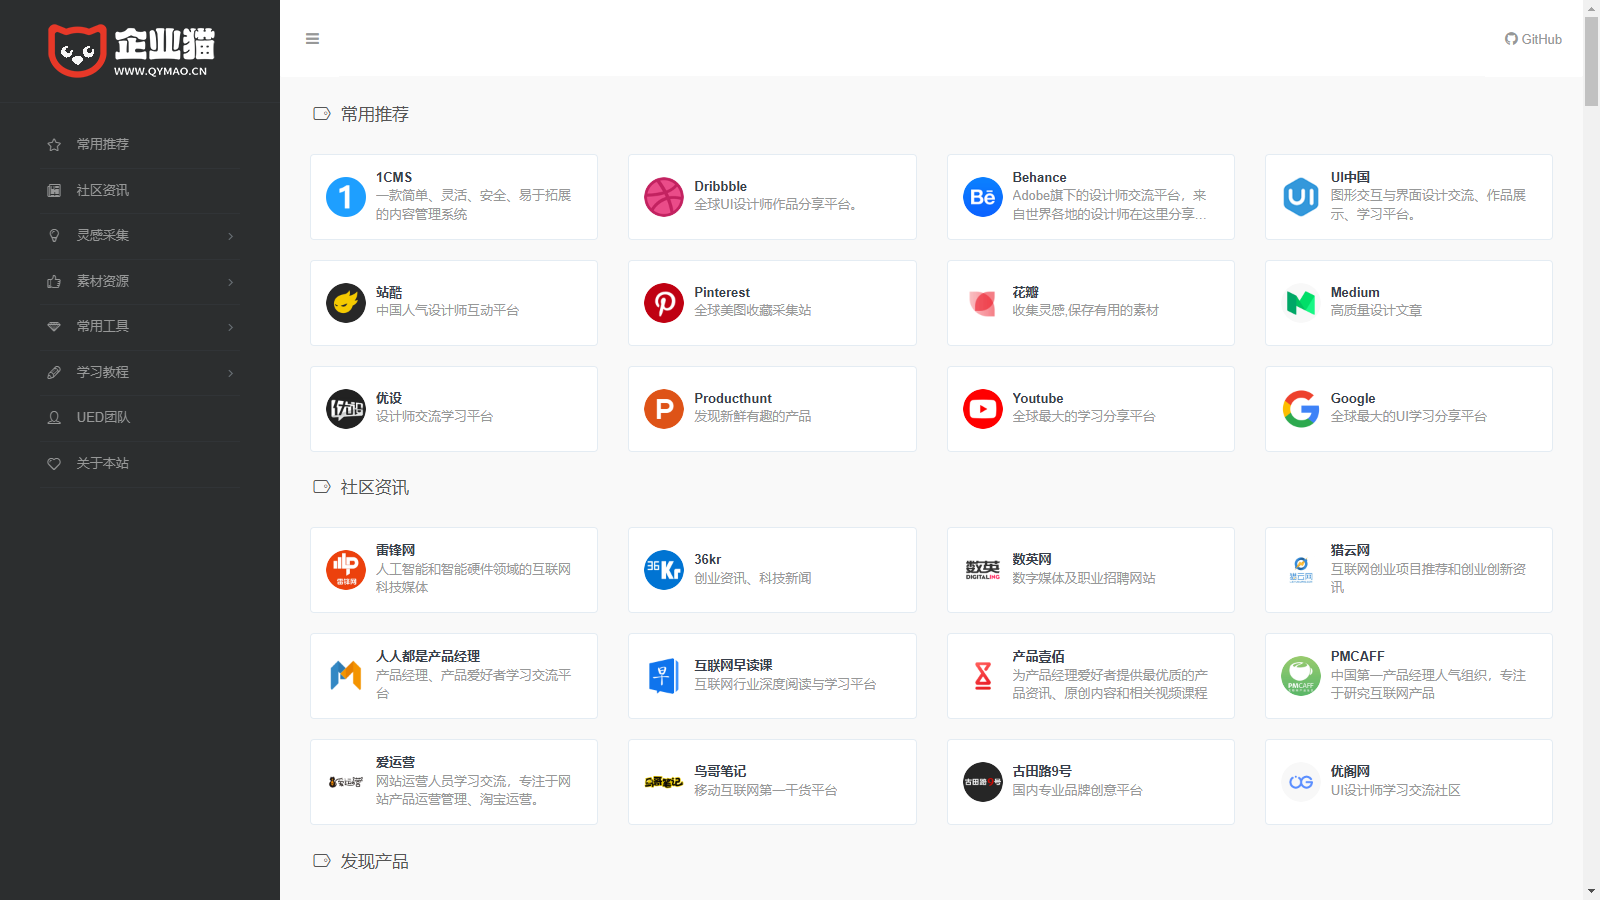
Task: Click the lightbulb icon beside 灵感采集
Action: pyautogui.click(x=54, y=236)
